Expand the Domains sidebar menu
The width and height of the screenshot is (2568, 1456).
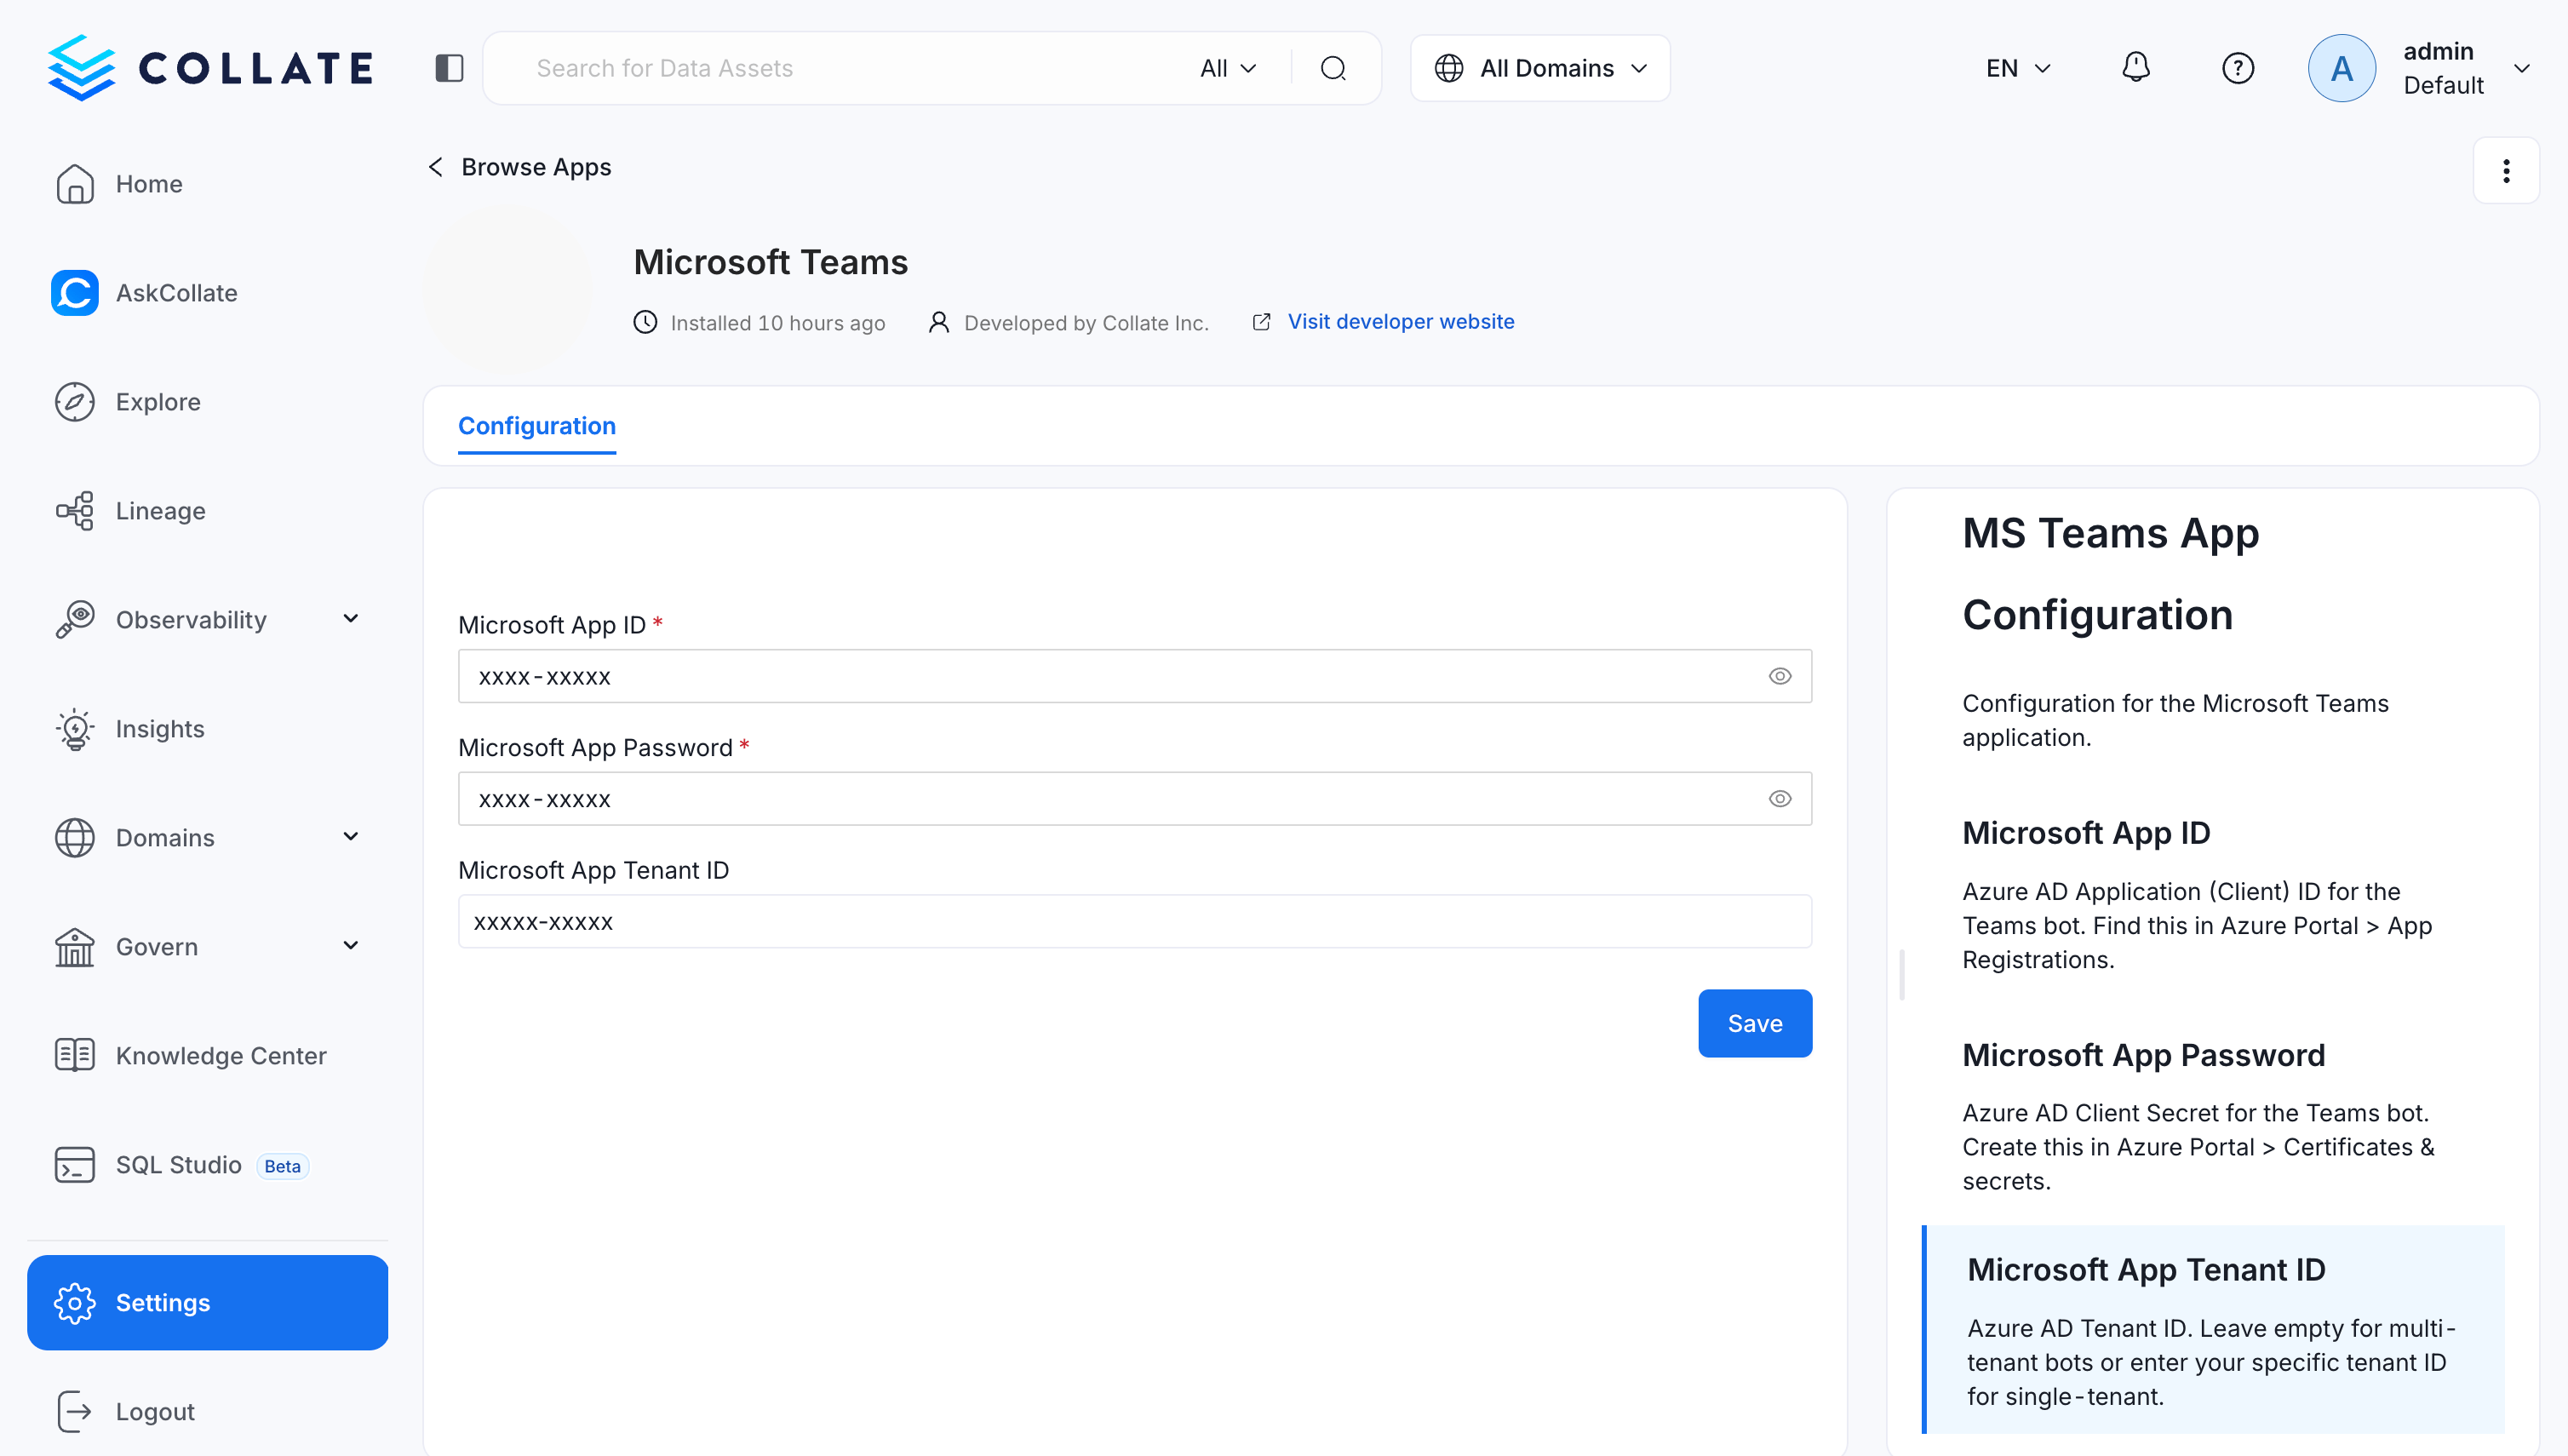pyautogui.click(x=350, y=837)
